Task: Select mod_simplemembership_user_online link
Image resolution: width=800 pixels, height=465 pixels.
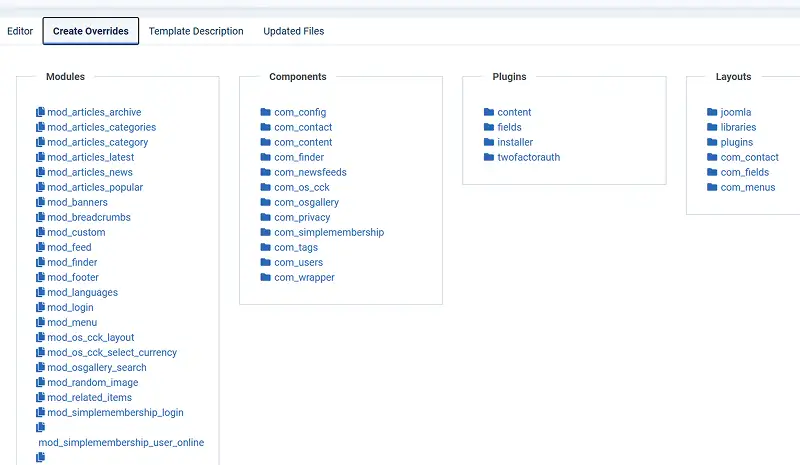Action: [x=121, y=443]
